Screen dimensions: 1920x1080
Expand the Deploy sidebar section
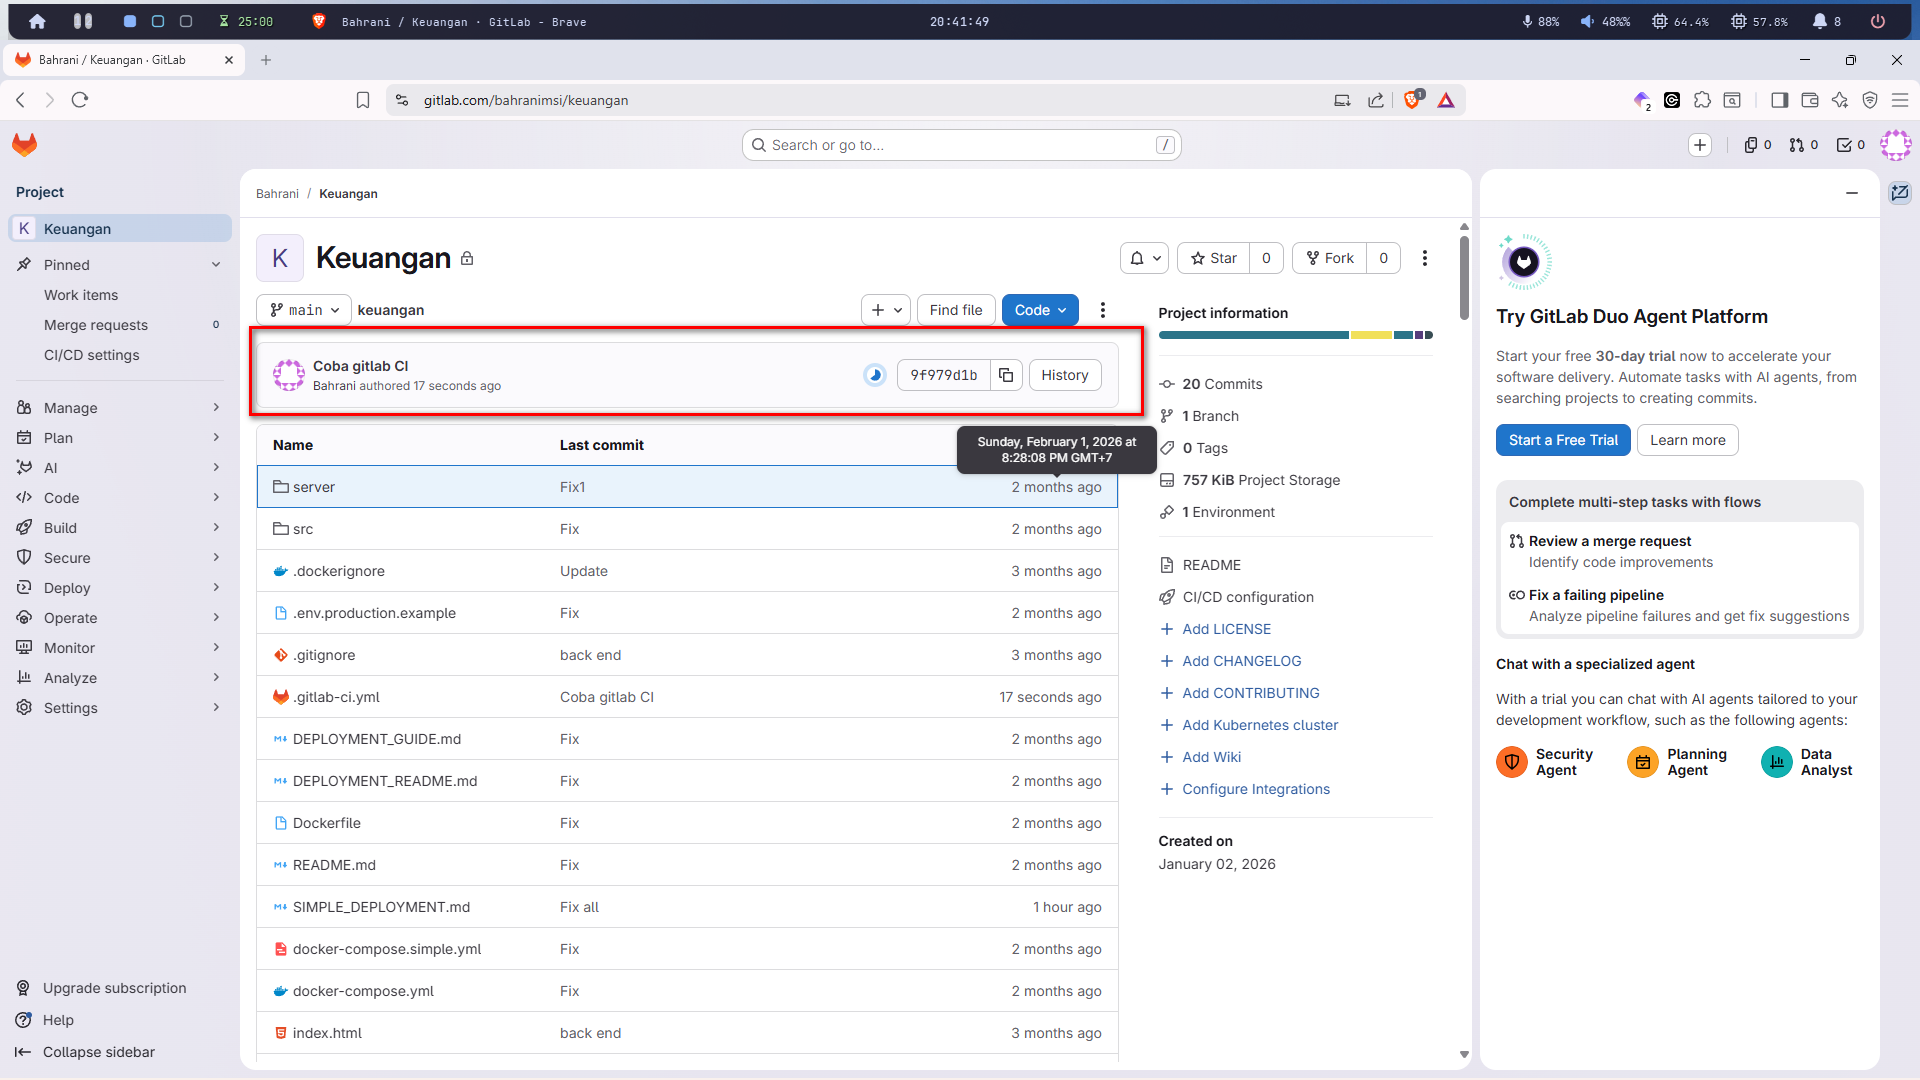click(x=120, y=588)
